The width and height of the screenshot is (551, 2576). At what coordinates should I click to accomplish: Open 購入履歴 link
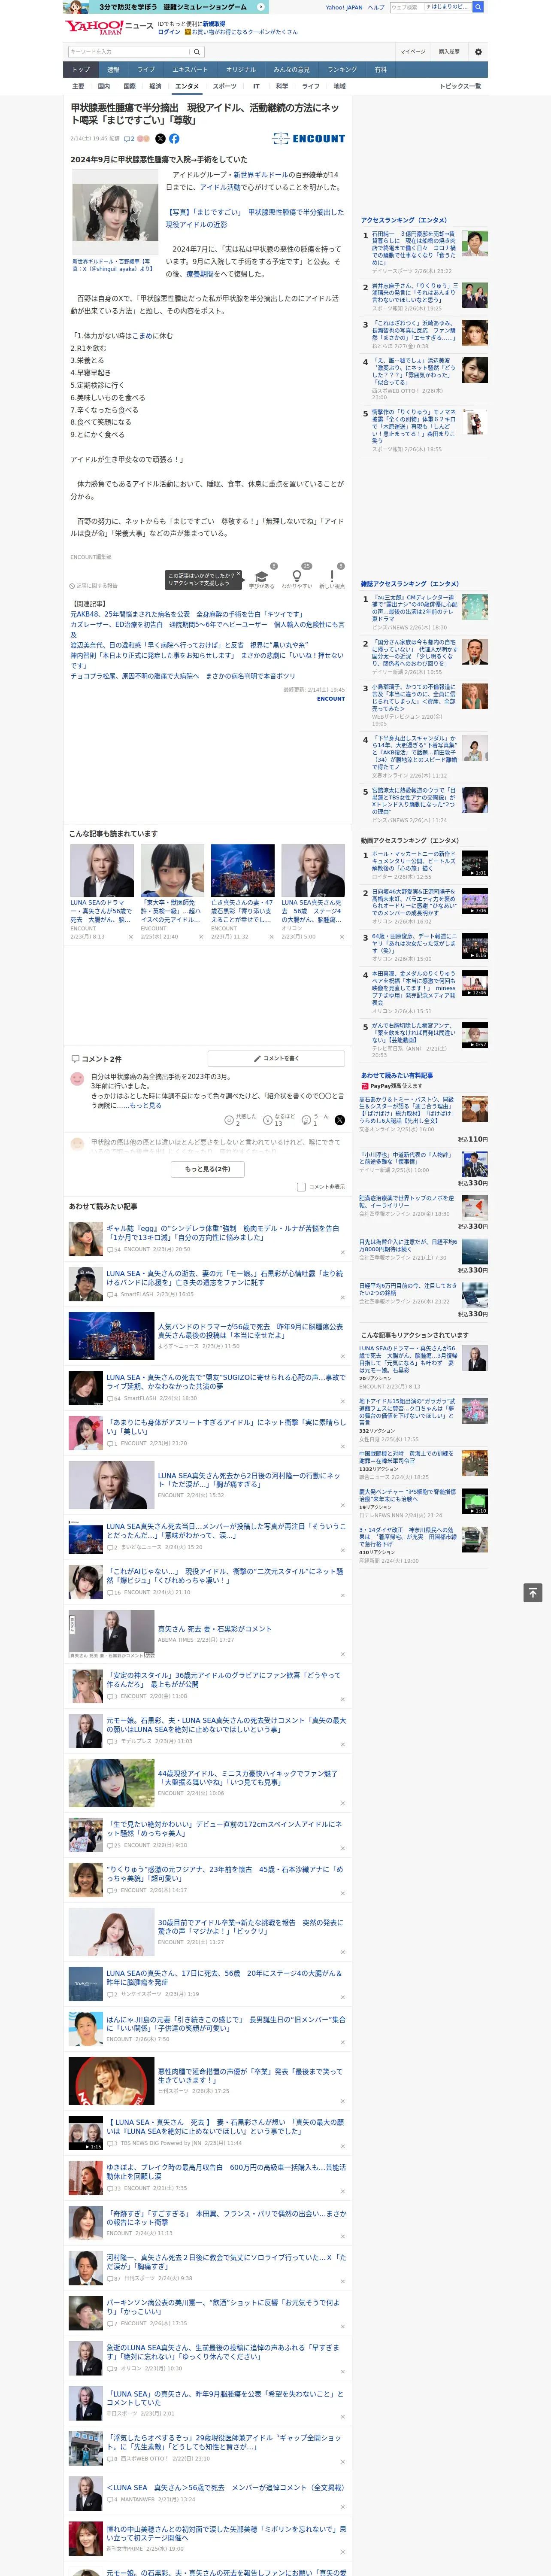(x=449, y=52)
